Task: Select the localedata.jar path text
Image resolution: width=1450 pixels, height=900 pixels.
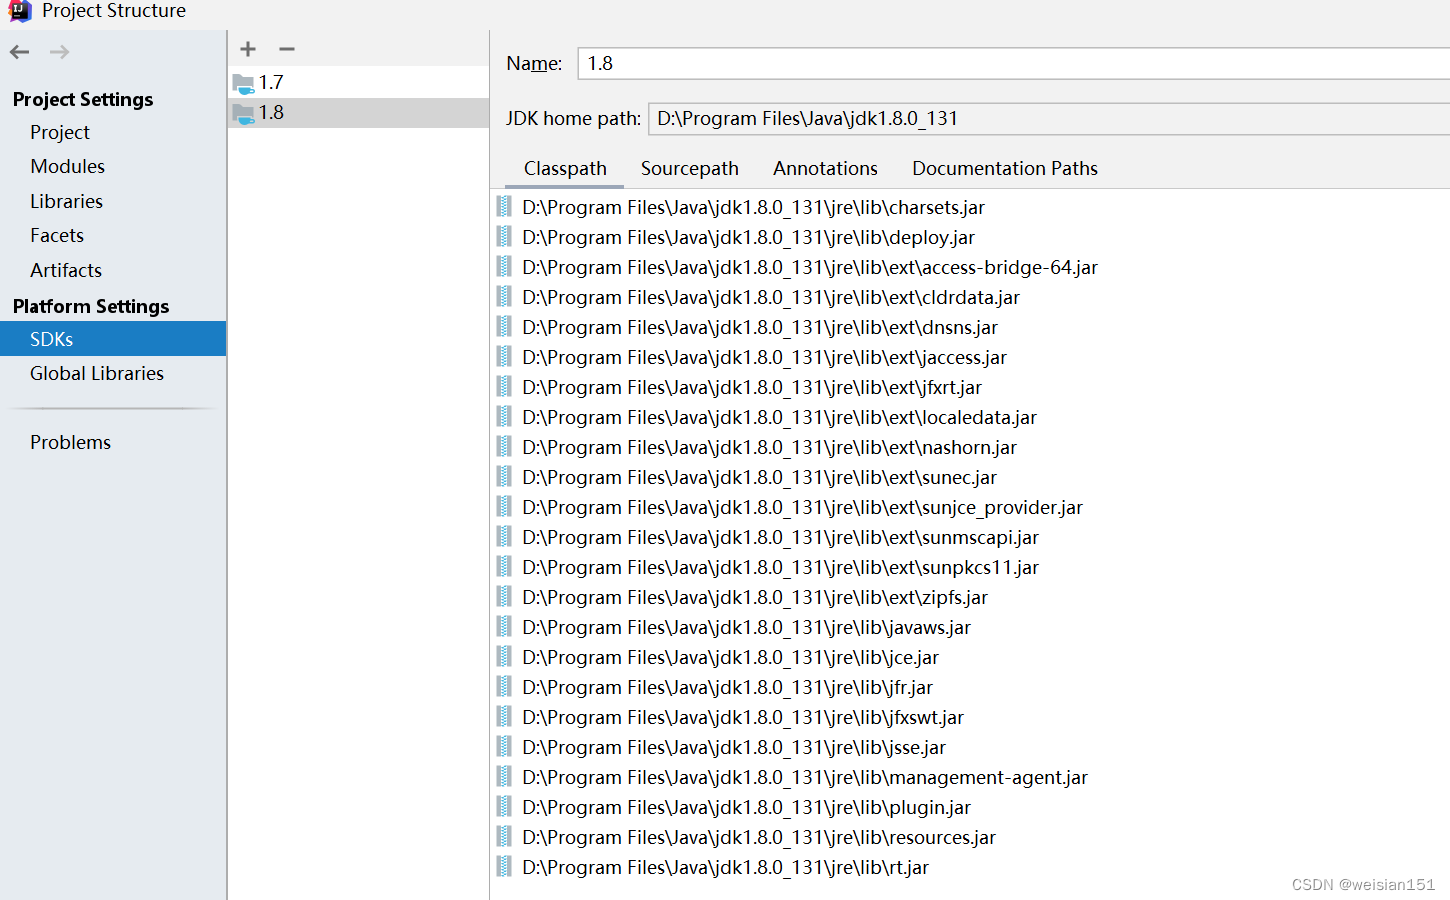Action: (x=779, y=417)
